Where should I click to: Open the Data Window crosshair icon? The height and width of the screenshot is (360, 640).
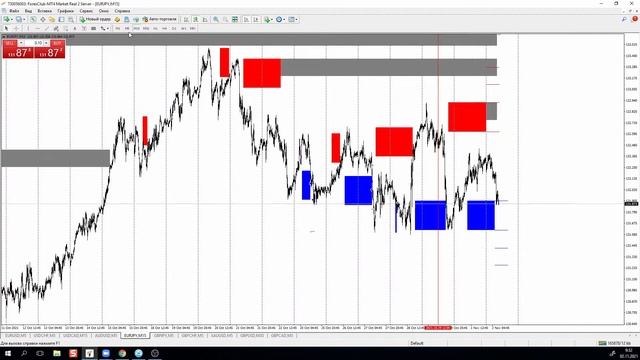point(42,19)
